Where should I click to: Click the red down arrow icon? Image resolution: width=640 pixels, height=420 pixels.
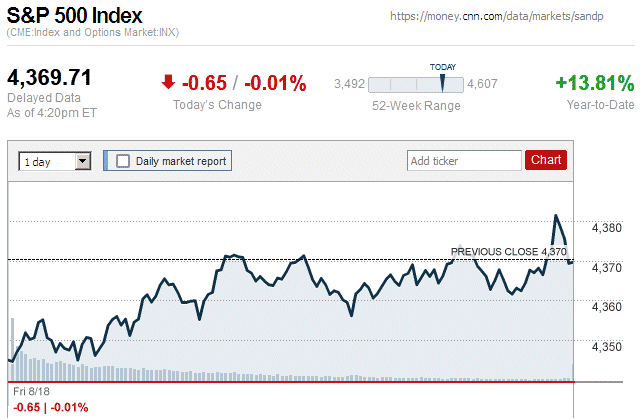point(169,83)
